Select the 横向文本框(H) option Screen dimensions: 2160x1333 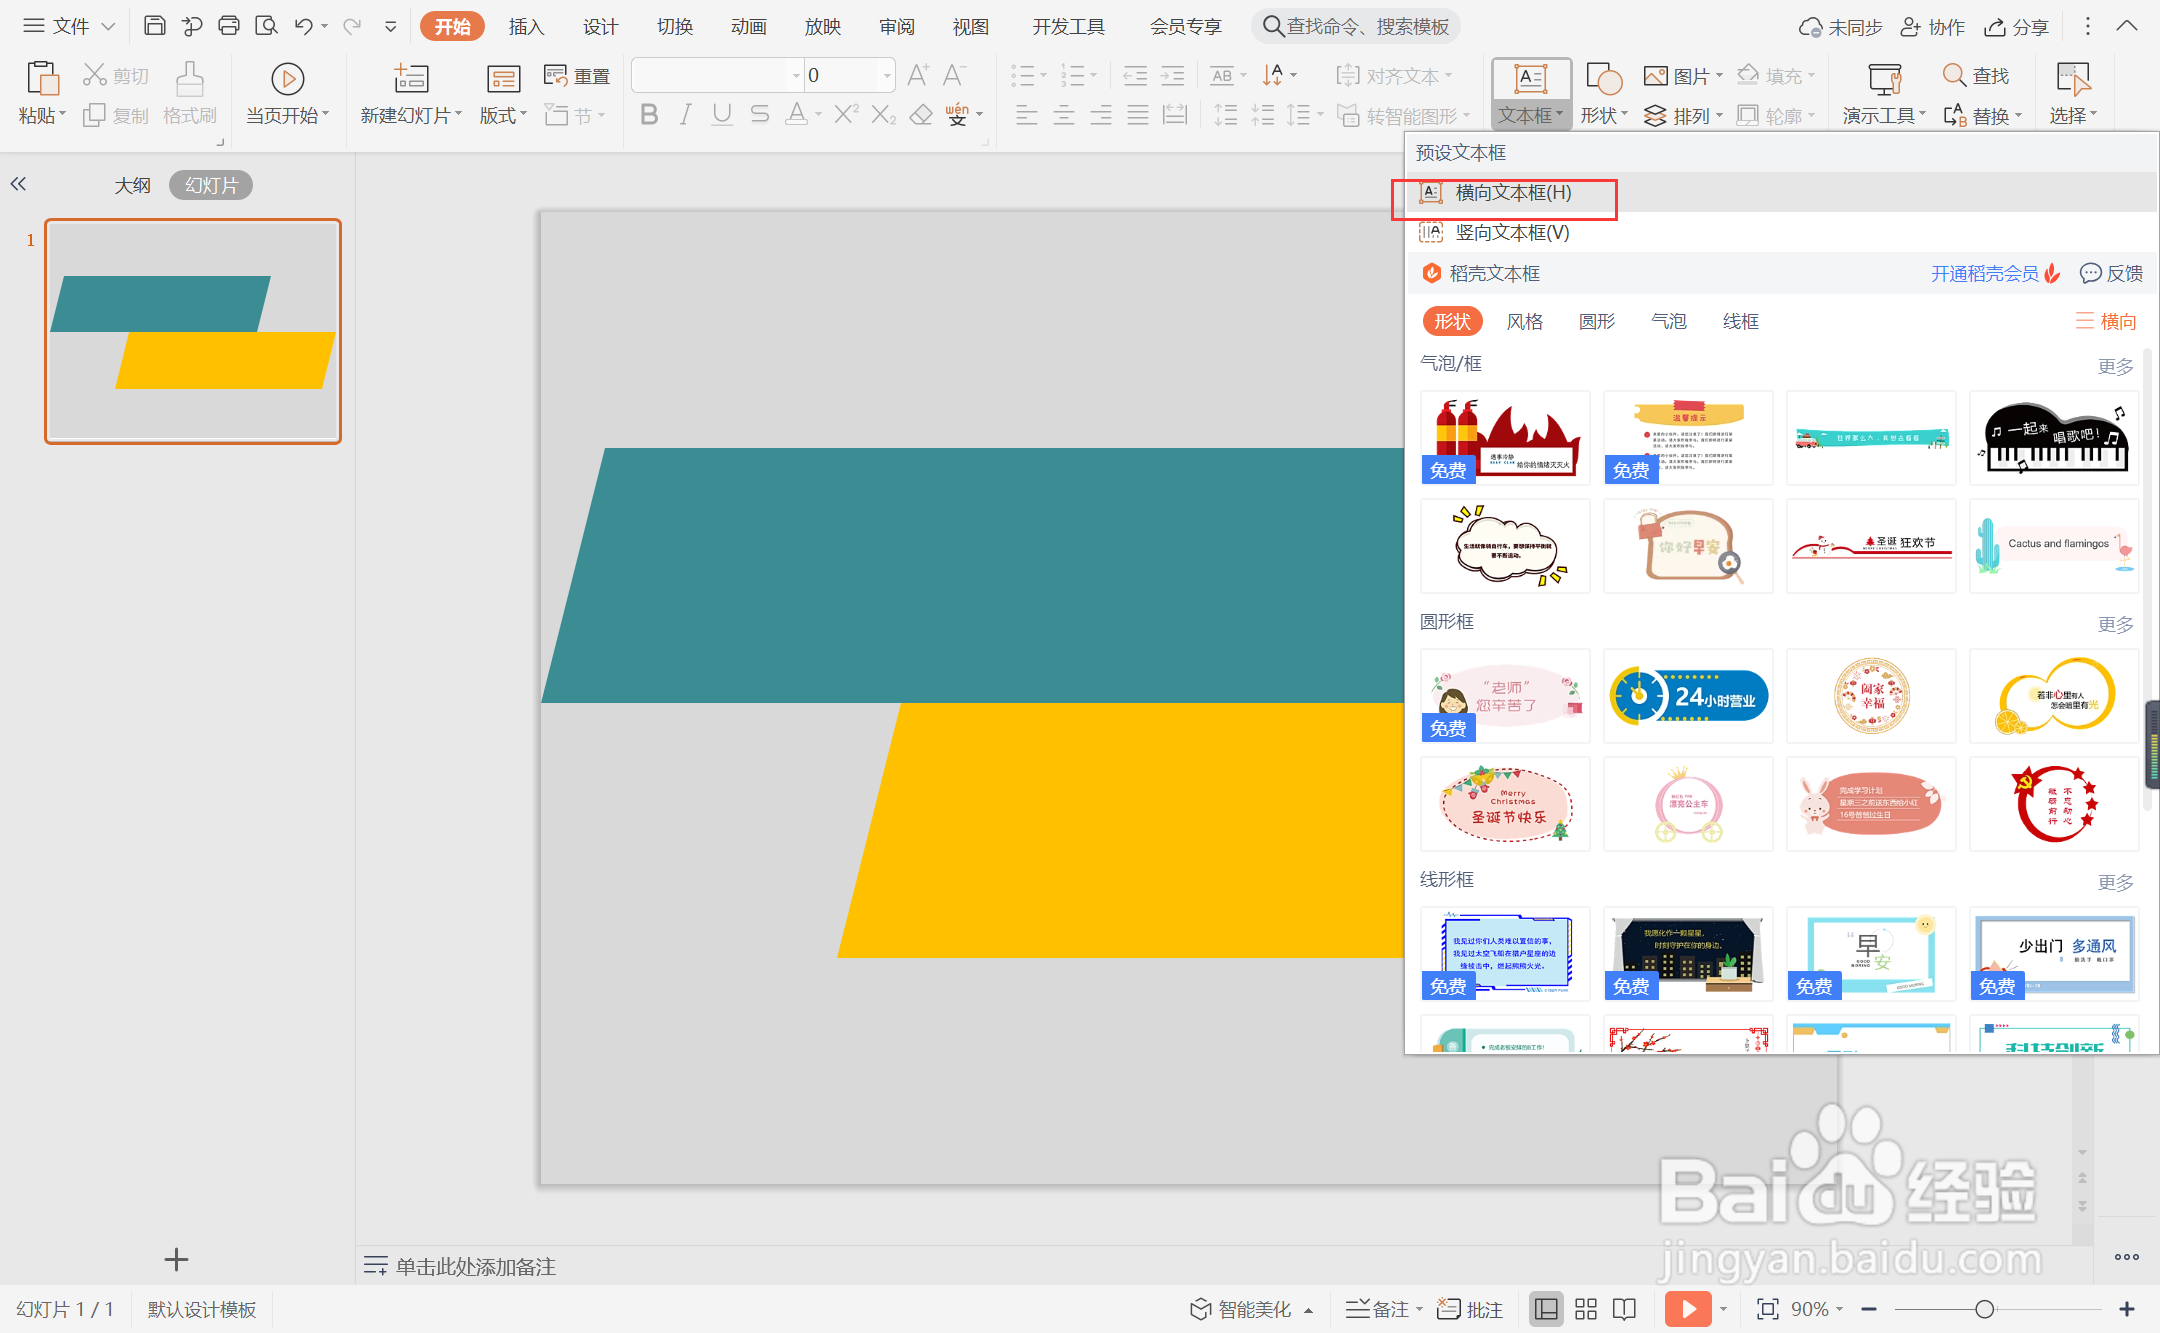pos(1508,192)
